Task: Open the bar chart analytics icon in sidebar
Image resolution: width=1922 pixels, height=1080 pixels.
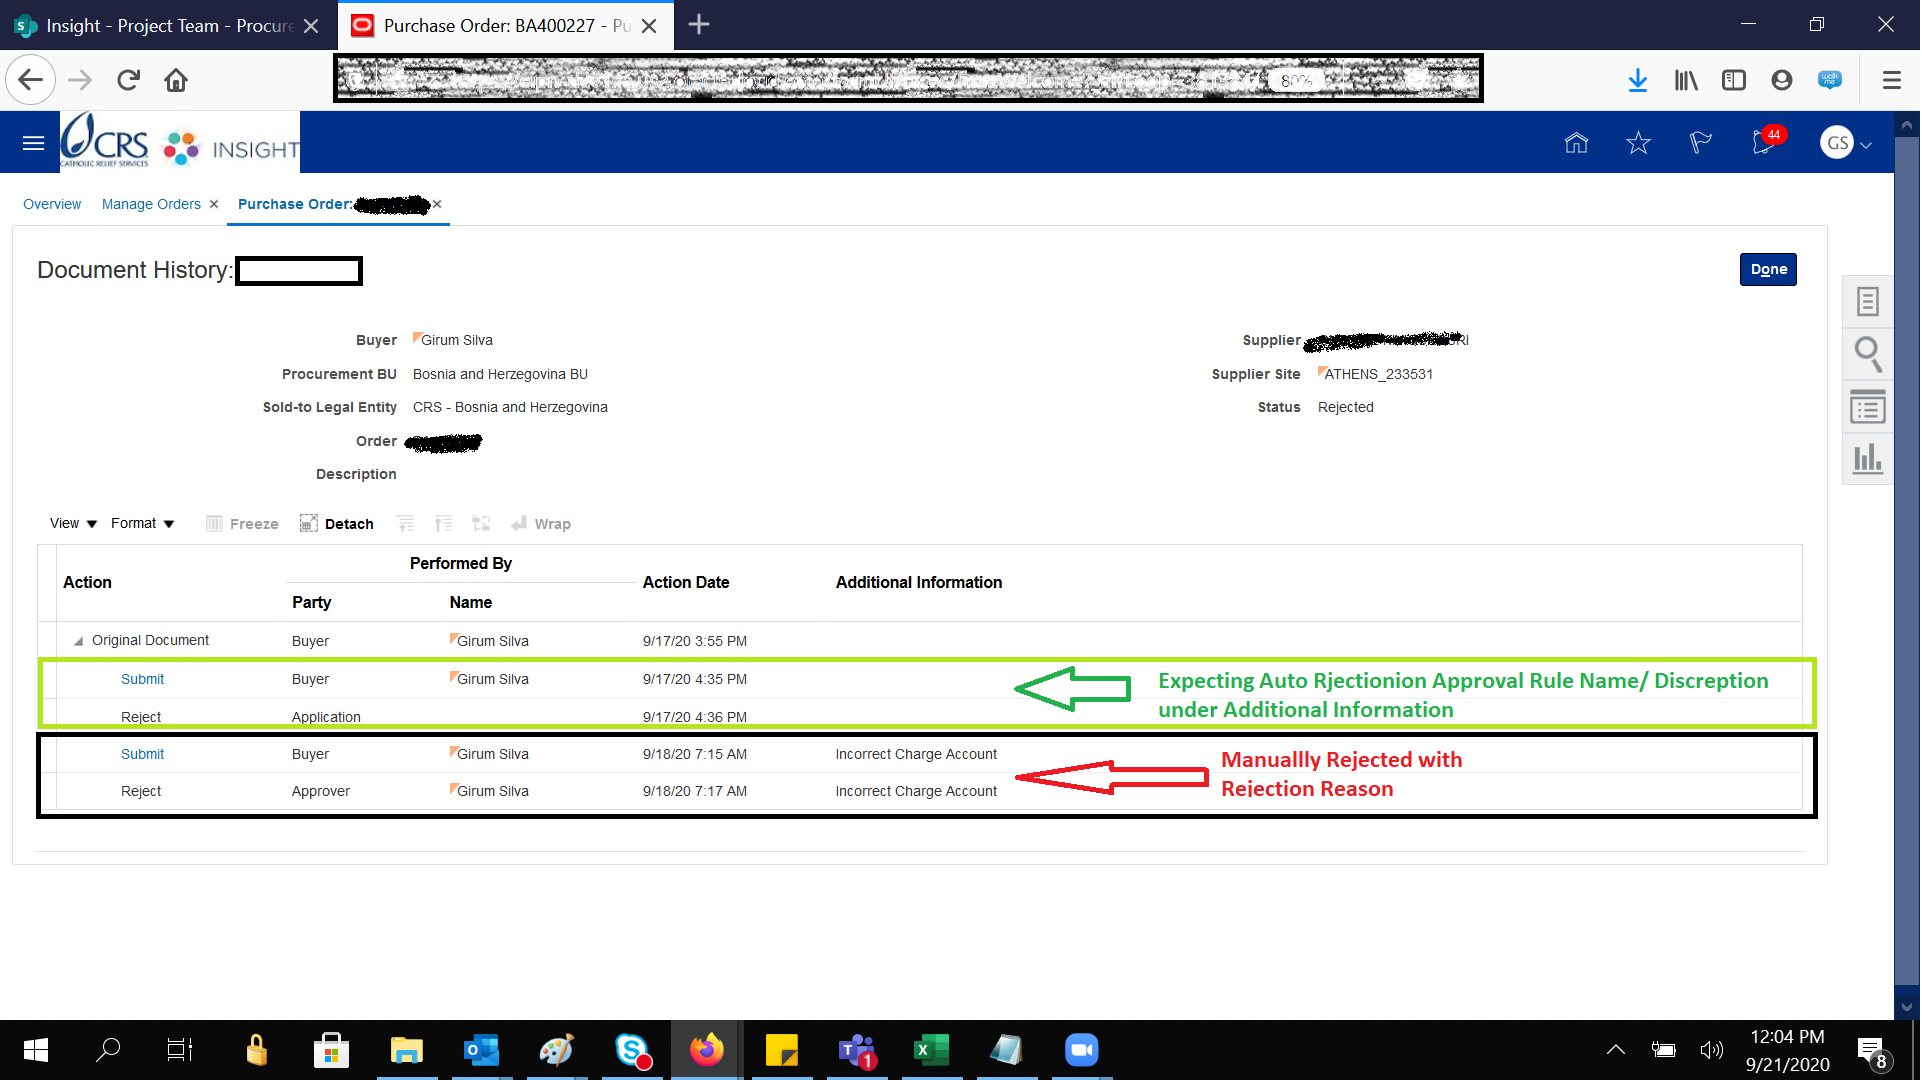Action: [1867, 459]
